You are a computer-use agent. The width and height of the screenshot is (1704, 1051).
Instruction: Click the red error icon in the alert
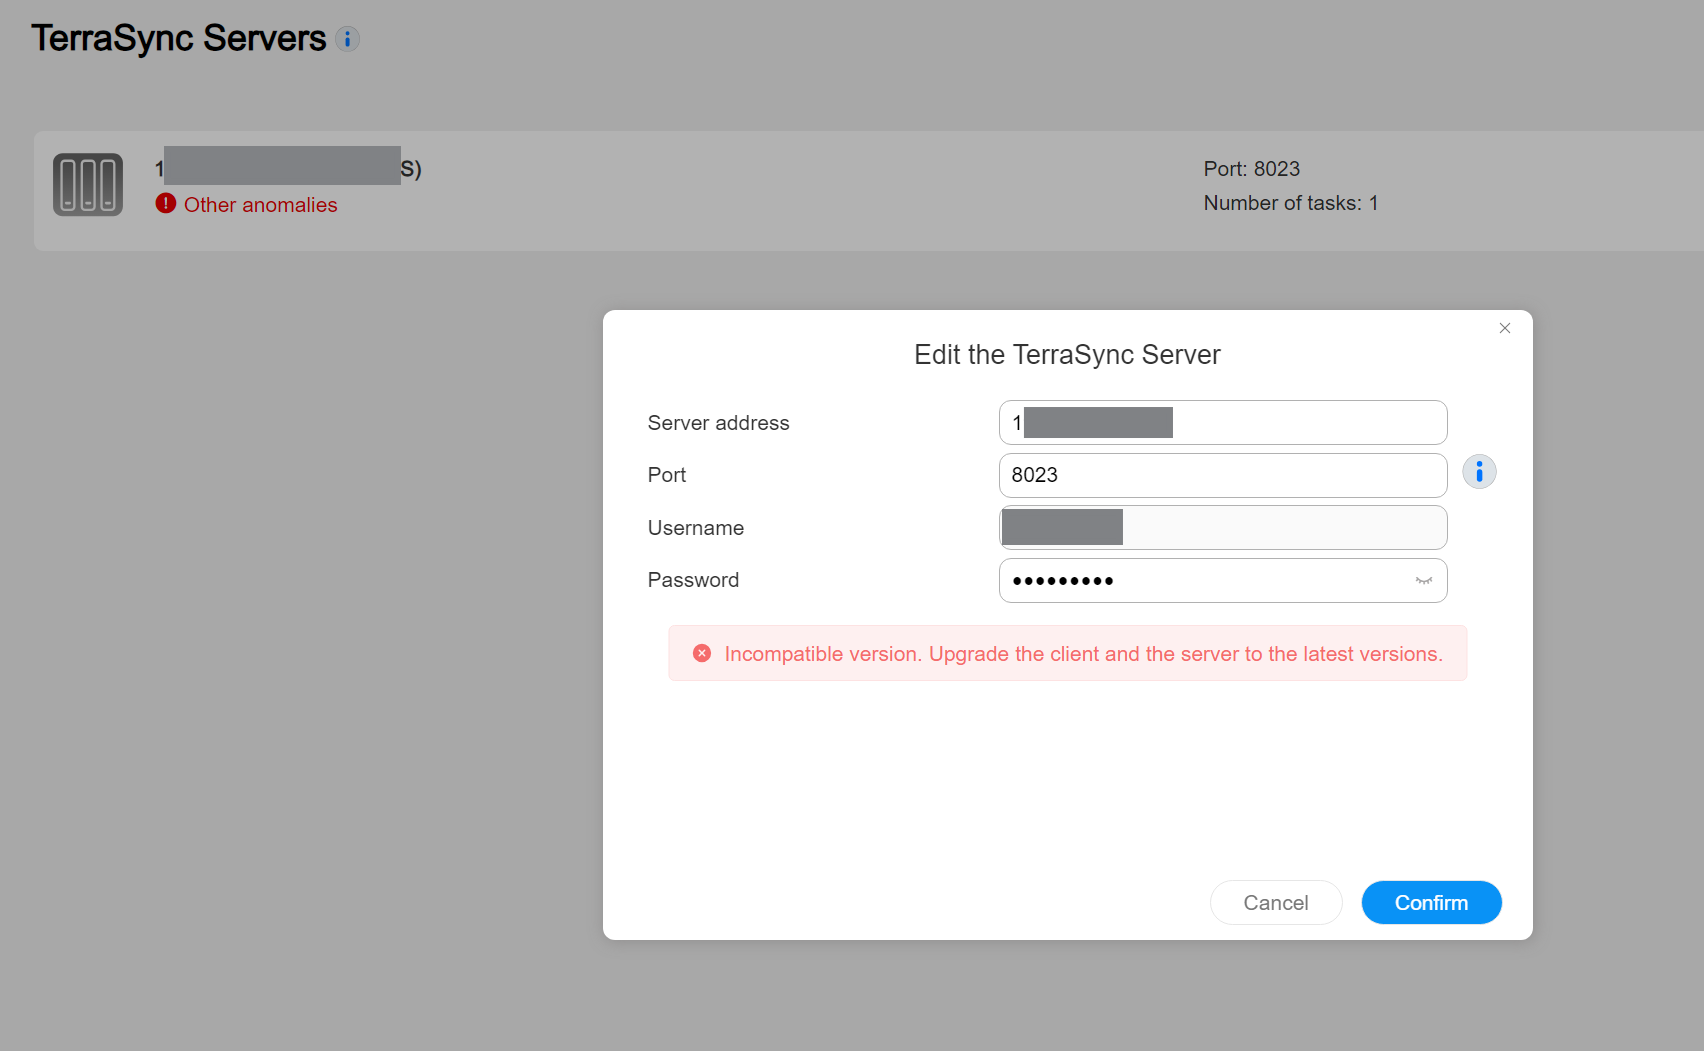pyautogui.click(x=702, y=653)
